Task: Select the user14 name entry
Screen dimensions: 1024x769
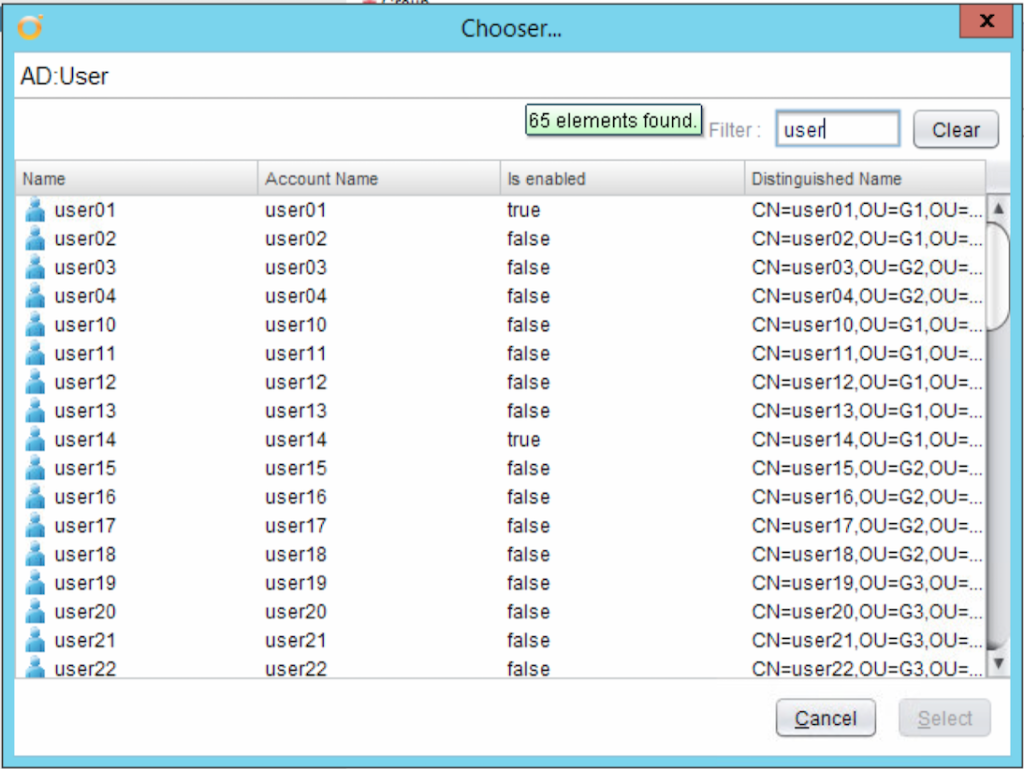Action: [x=85, y=440]
